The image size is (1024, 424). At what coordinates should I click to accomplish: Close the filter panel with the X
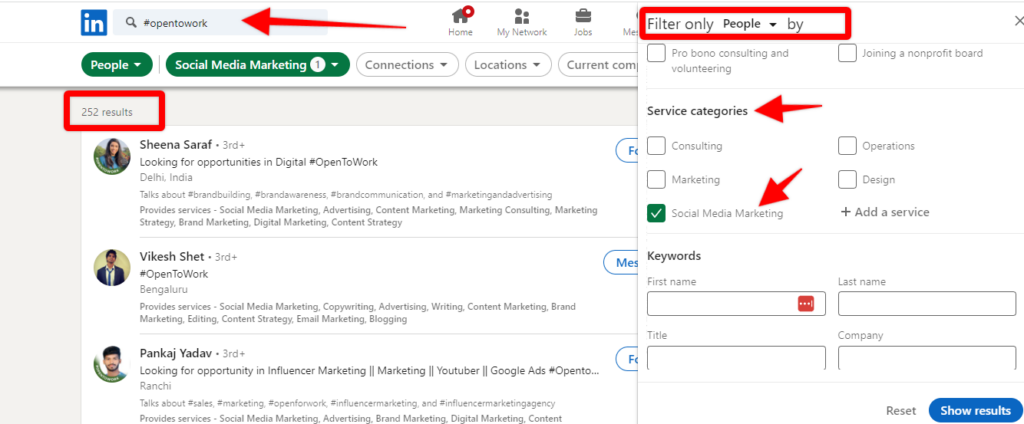(1019, 21)
